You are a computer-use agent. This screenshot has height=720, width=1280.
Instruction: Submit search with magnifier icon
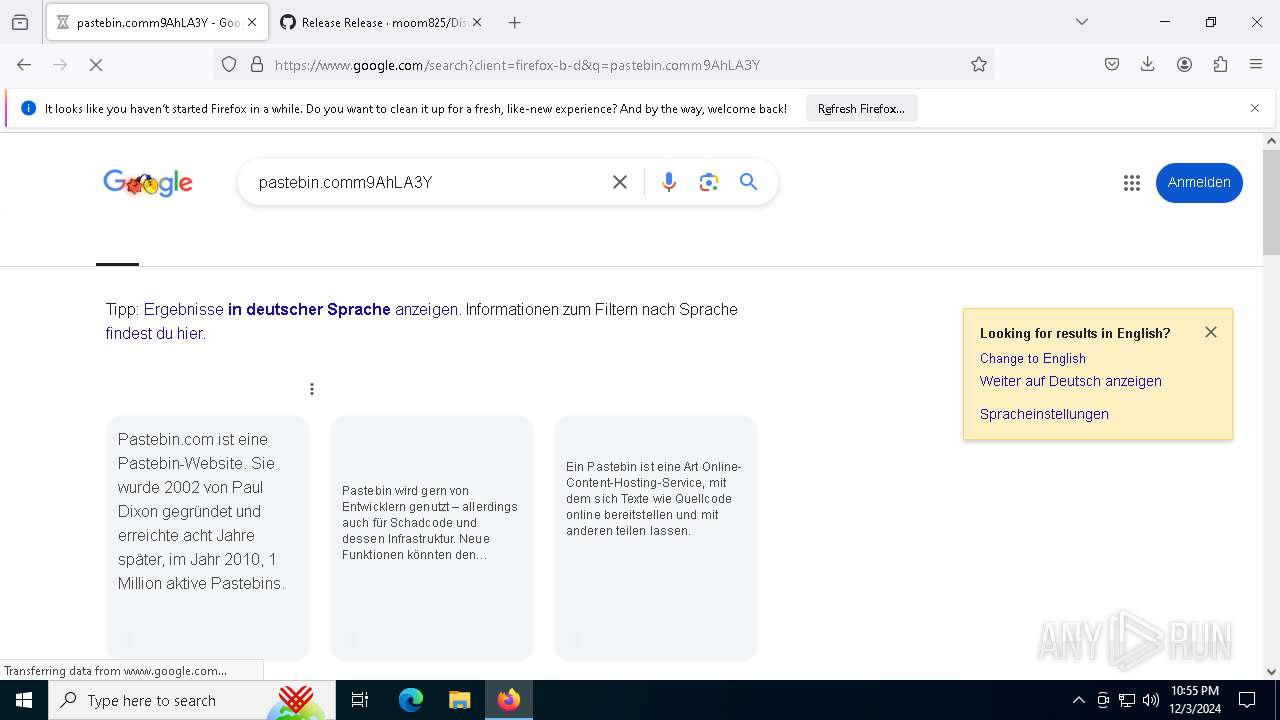[749, 182]
